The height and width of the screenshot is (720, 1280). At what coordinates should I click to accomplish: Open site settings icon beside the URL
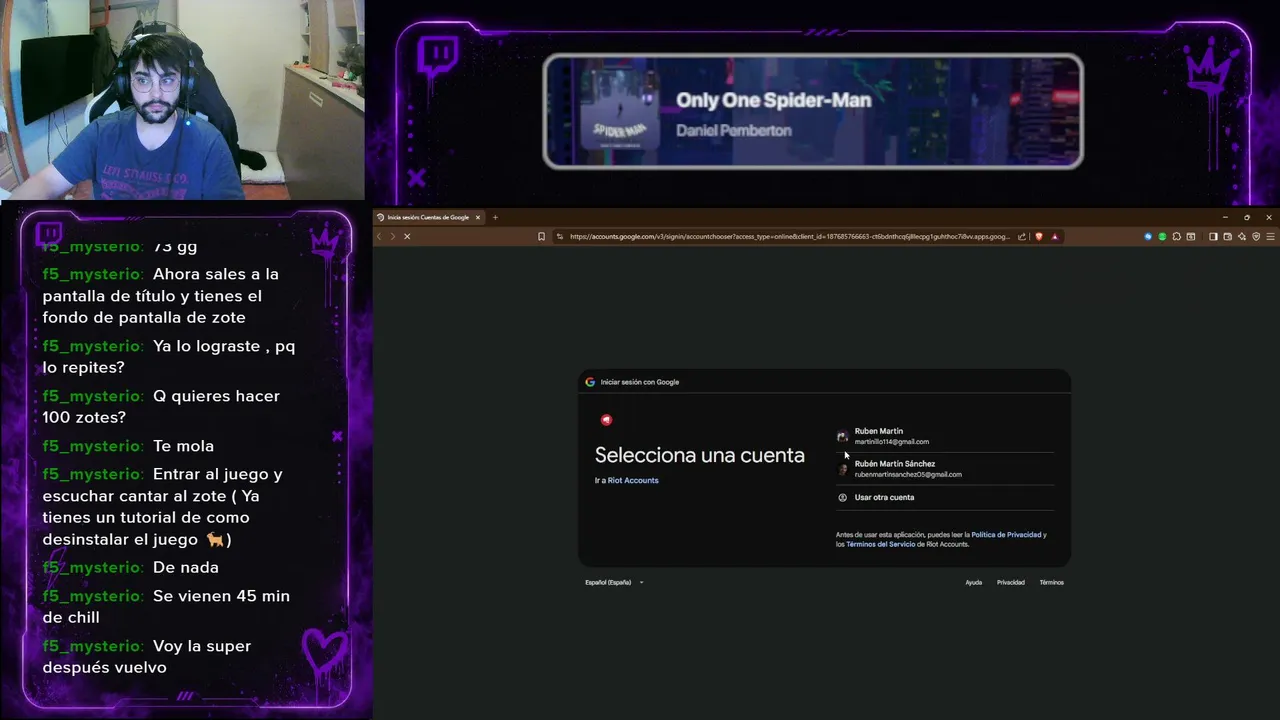coord(561,237)
